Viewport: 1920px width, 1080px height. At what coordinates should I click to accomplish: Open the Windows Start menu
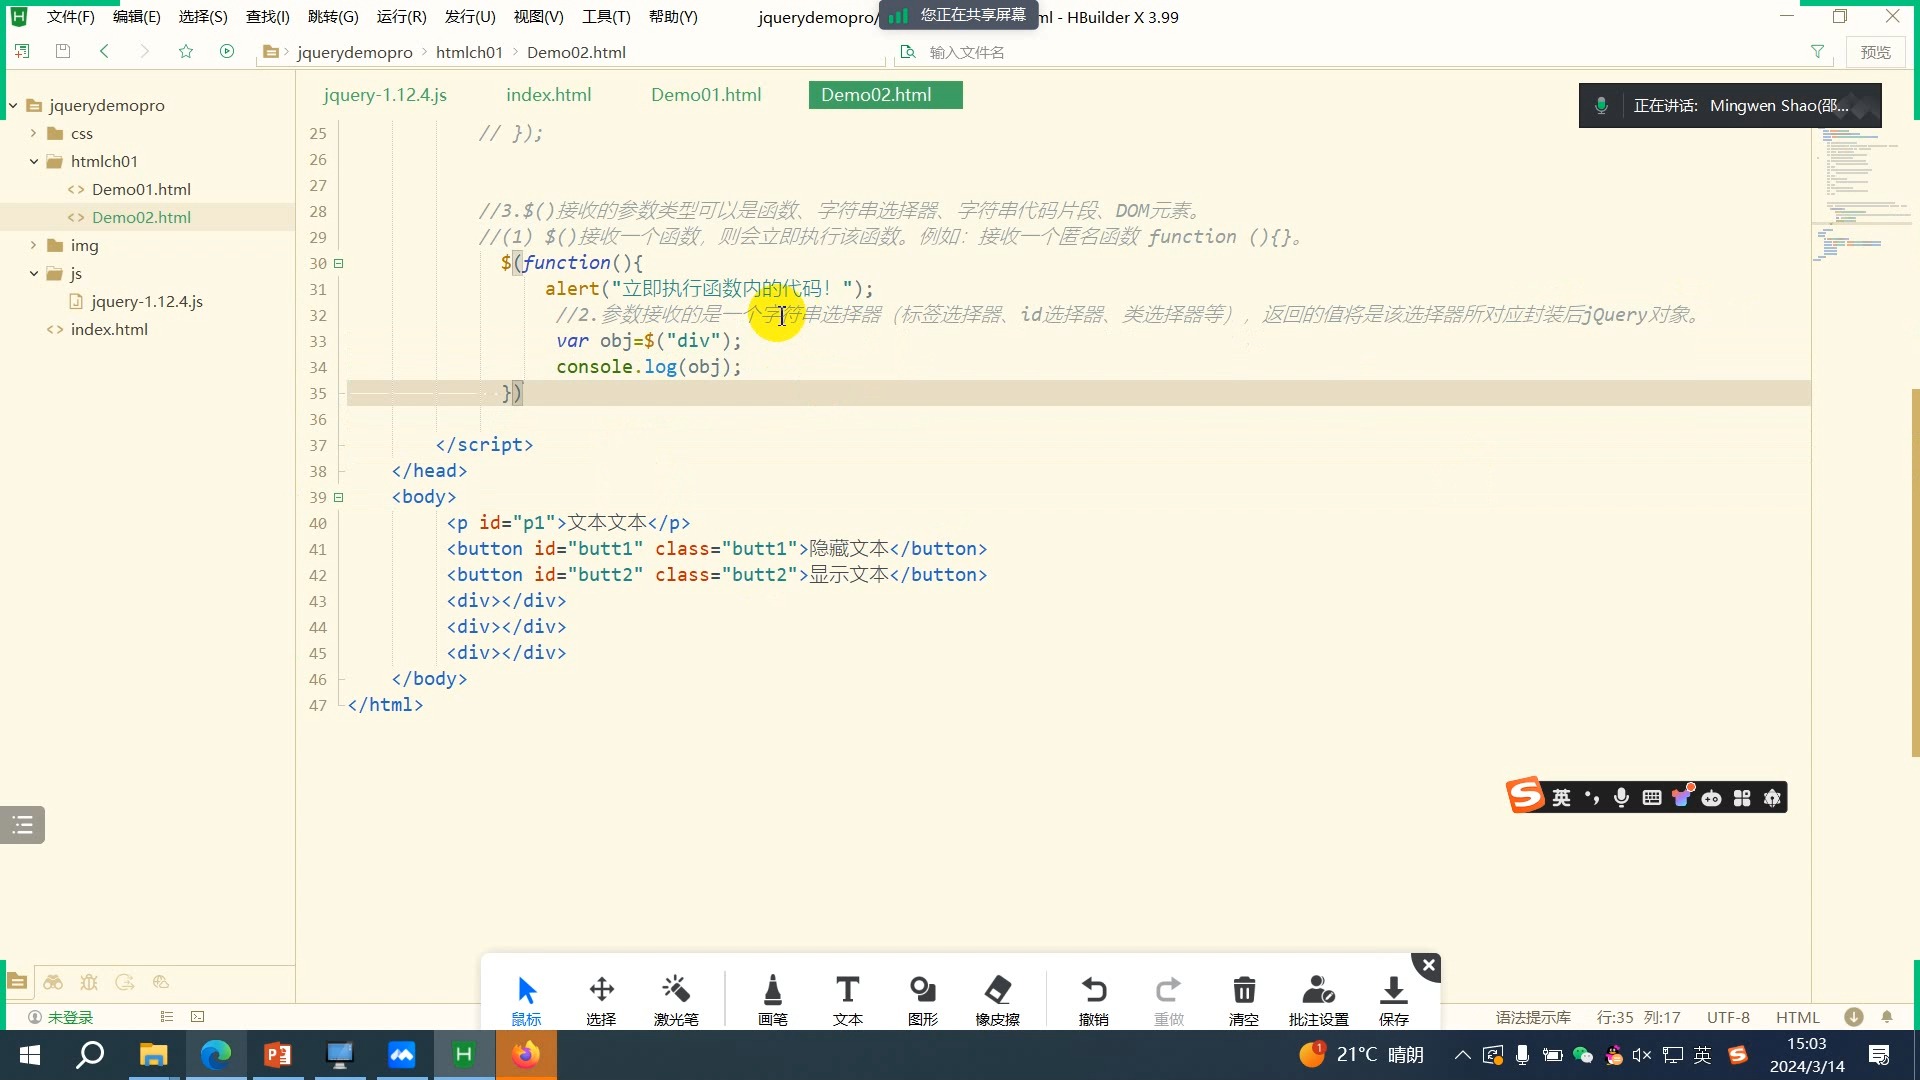29,1055
